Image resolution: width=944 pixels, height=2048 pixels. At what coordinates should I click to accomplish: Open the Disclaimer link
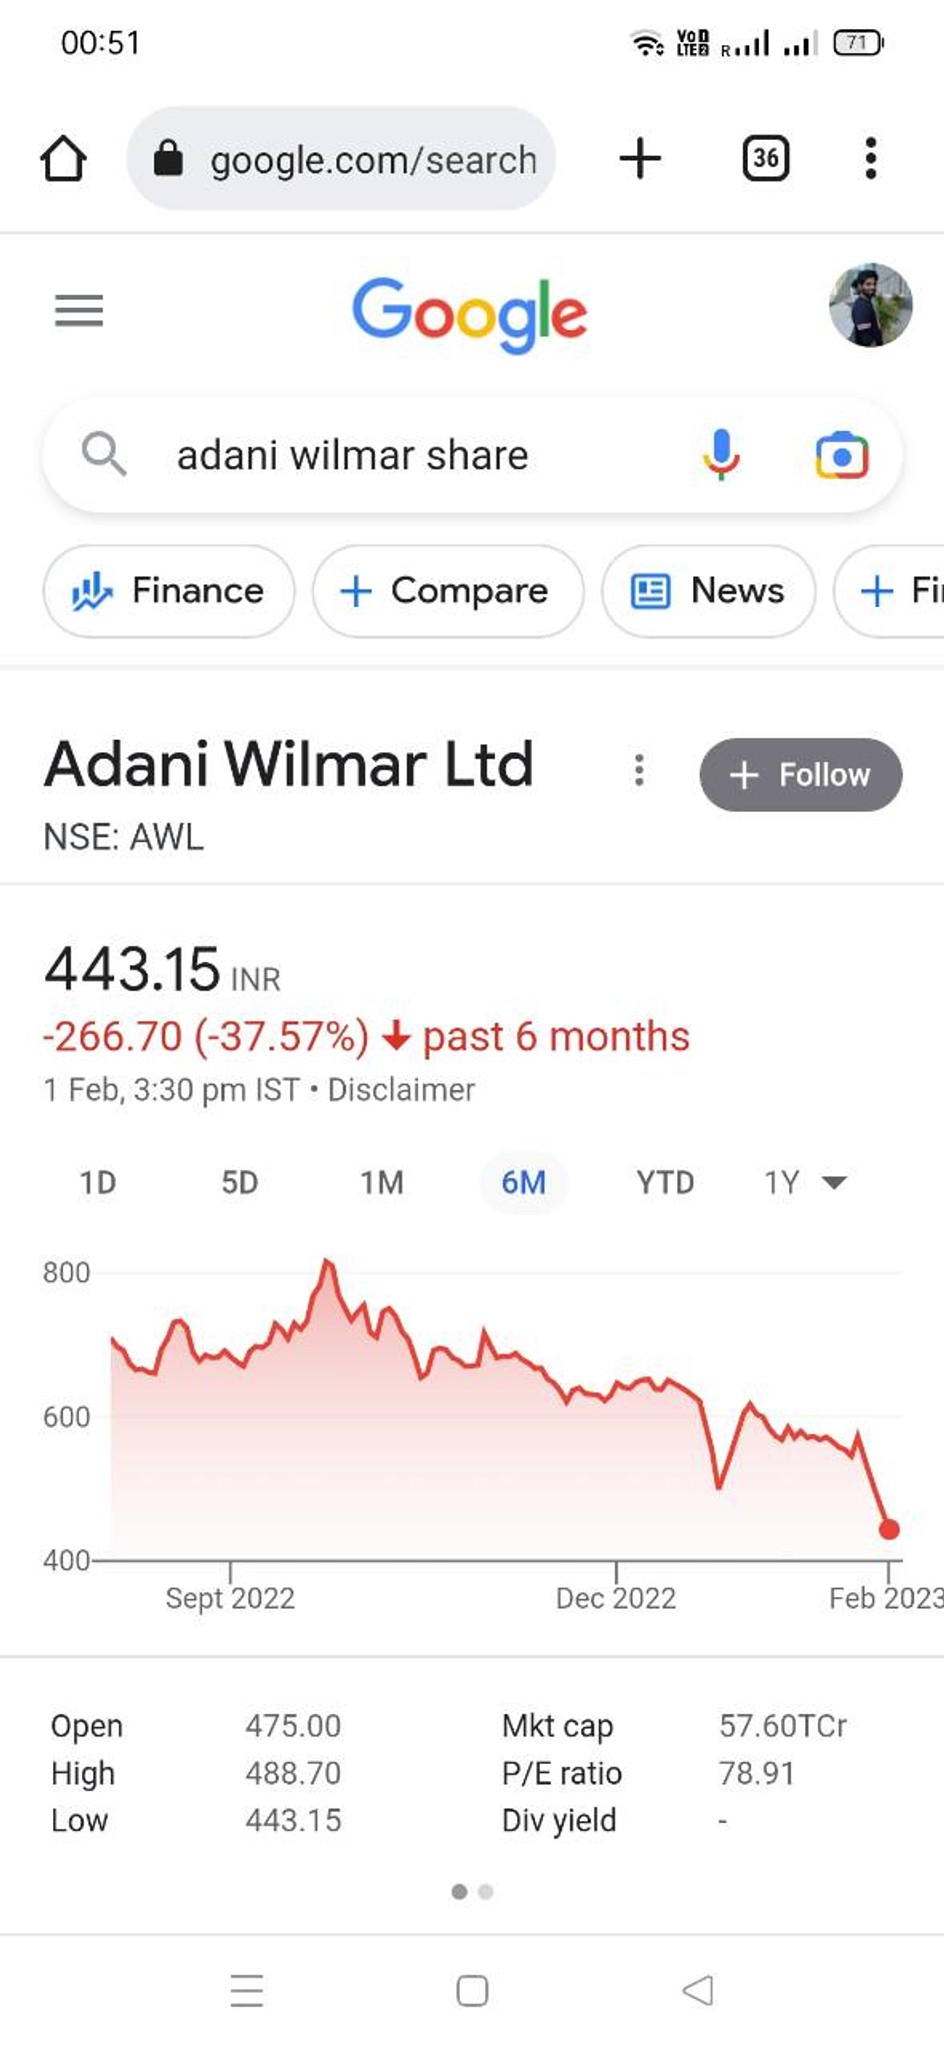click(401, 1090)
